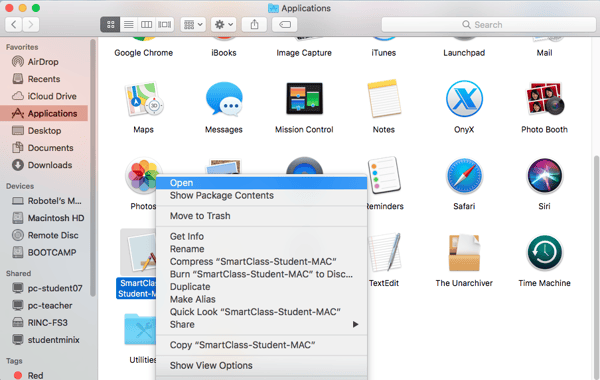Choose Get Info in the context menu
The height and width of the screenshot is (380, 600).
(x=261, y=236)
